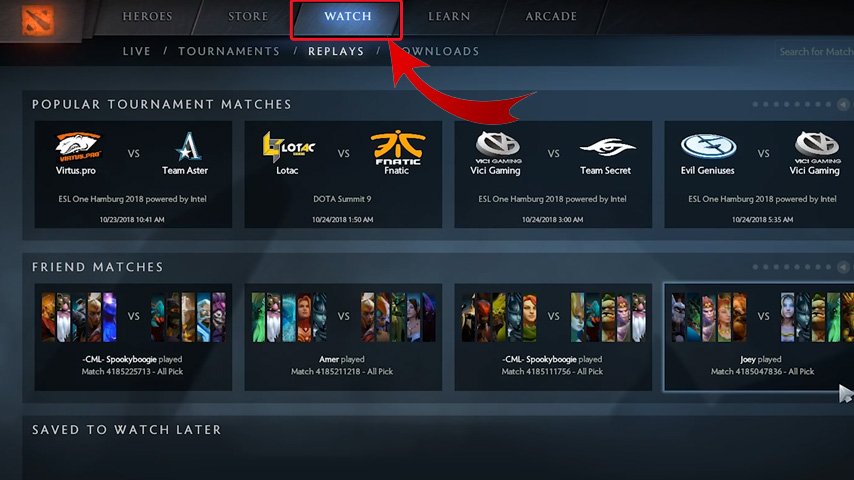The height and width of the screenshot is (480, 854).
Task: Click the Evil Geniuses logo
Action: [708, 147]
